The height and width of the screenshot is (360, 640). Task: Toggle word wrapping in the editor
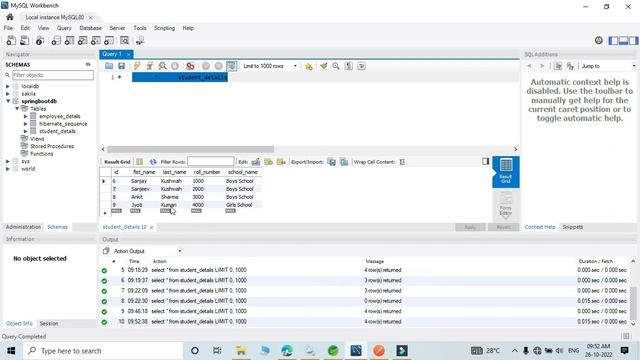(361, 66)
